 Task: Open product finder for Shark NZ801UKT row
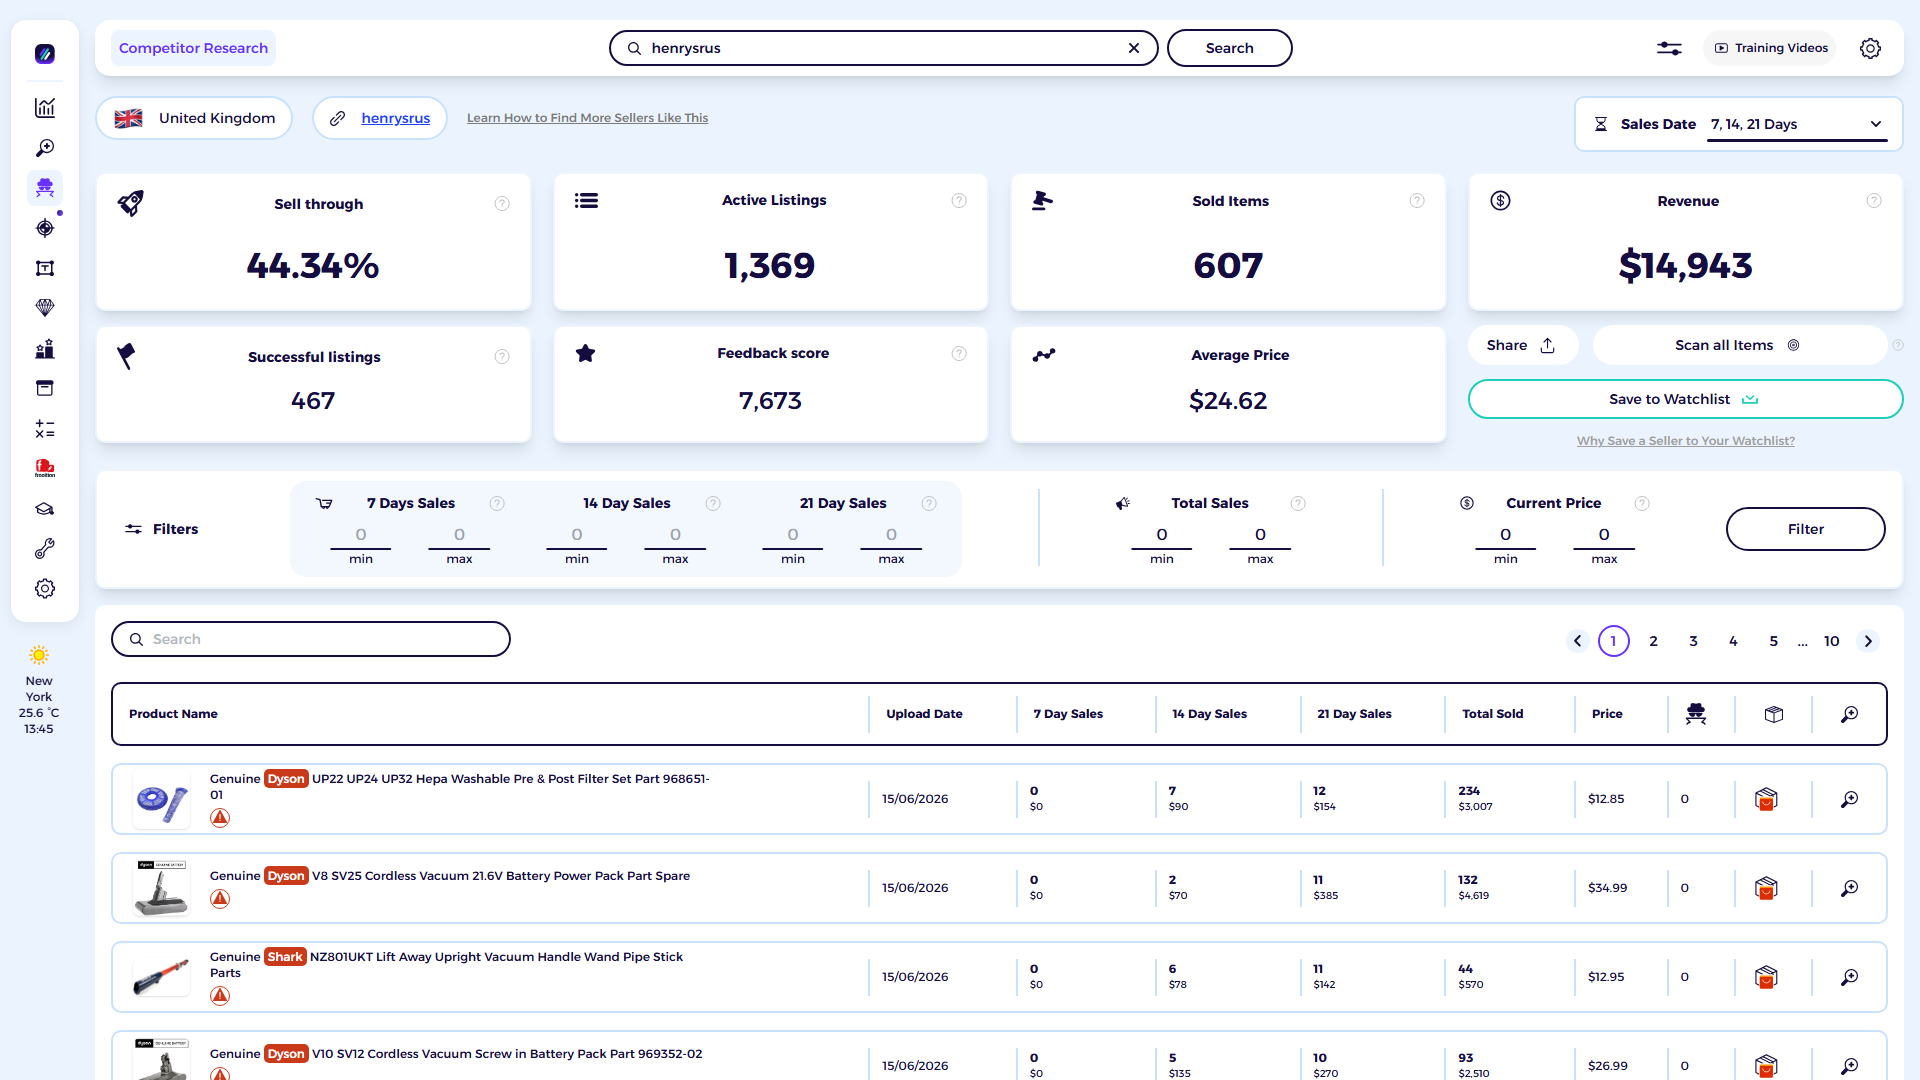tap(1850, 977)
